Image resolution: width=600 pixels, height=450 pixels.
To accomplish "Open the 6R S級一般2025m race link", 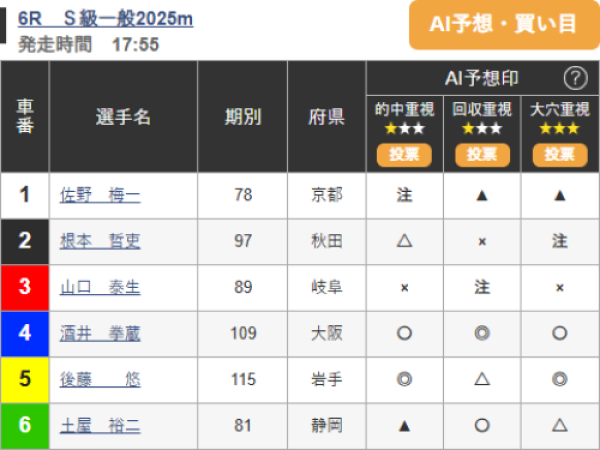I will point(105,18).
